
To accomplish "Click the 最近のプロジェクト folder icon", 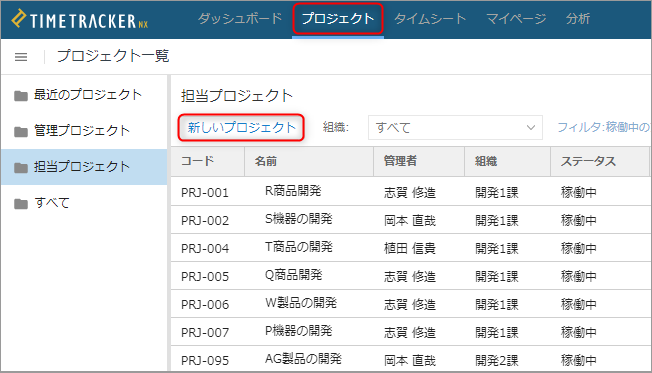I will (21, 96).
